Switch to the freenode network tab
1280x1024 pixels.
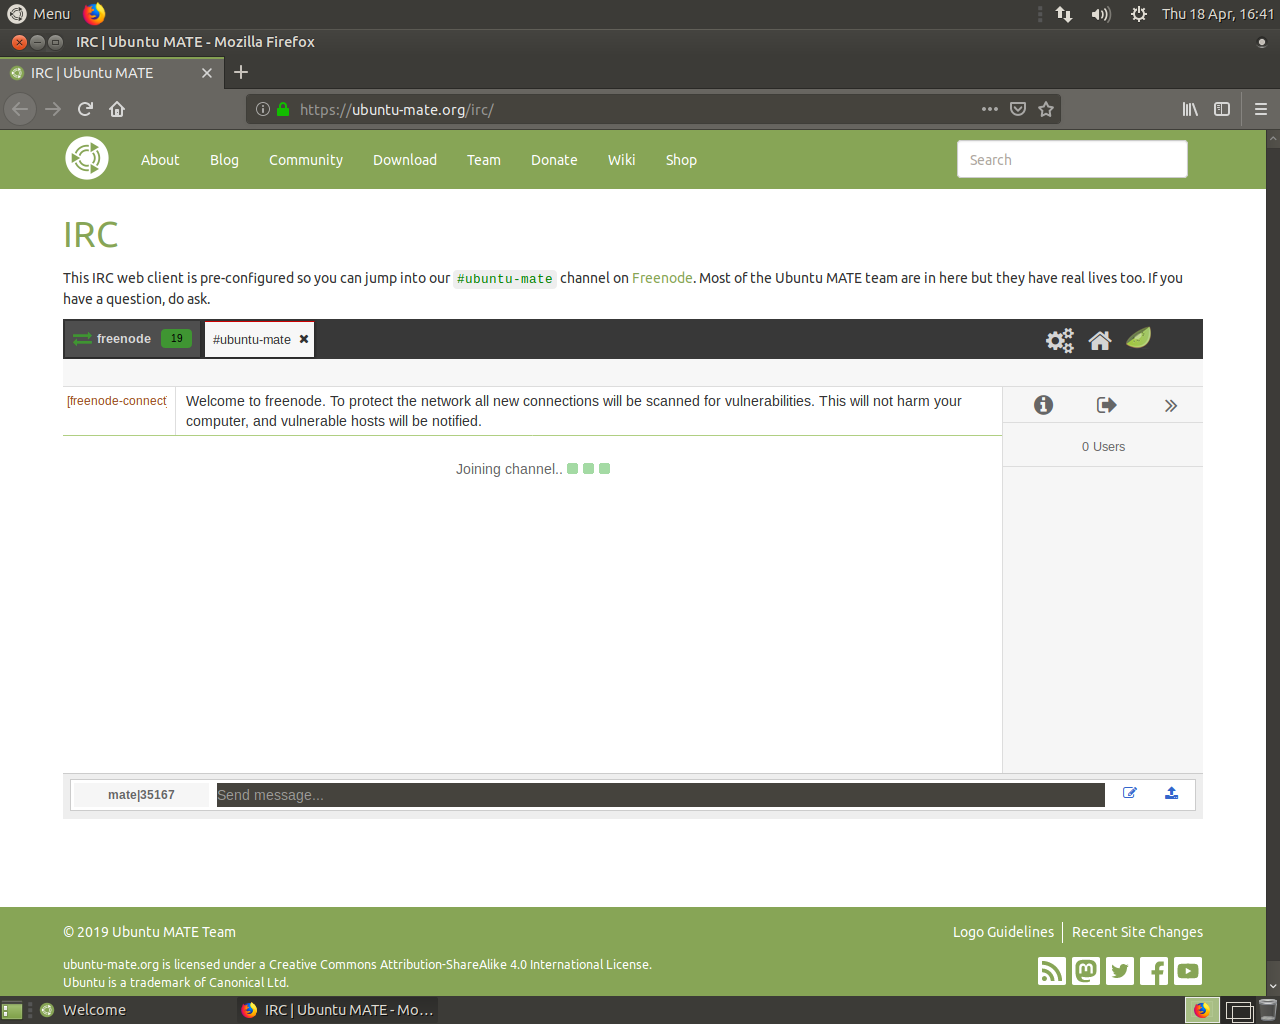pos(133,339)
